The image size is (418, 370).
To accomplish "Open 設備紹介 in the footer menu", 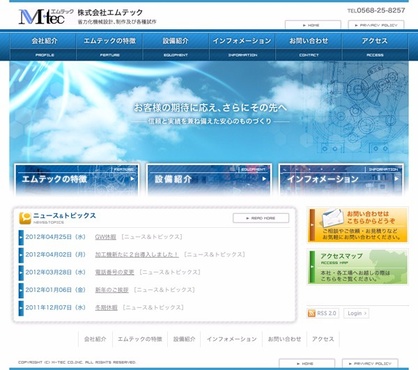I will [x=184, y=339].
